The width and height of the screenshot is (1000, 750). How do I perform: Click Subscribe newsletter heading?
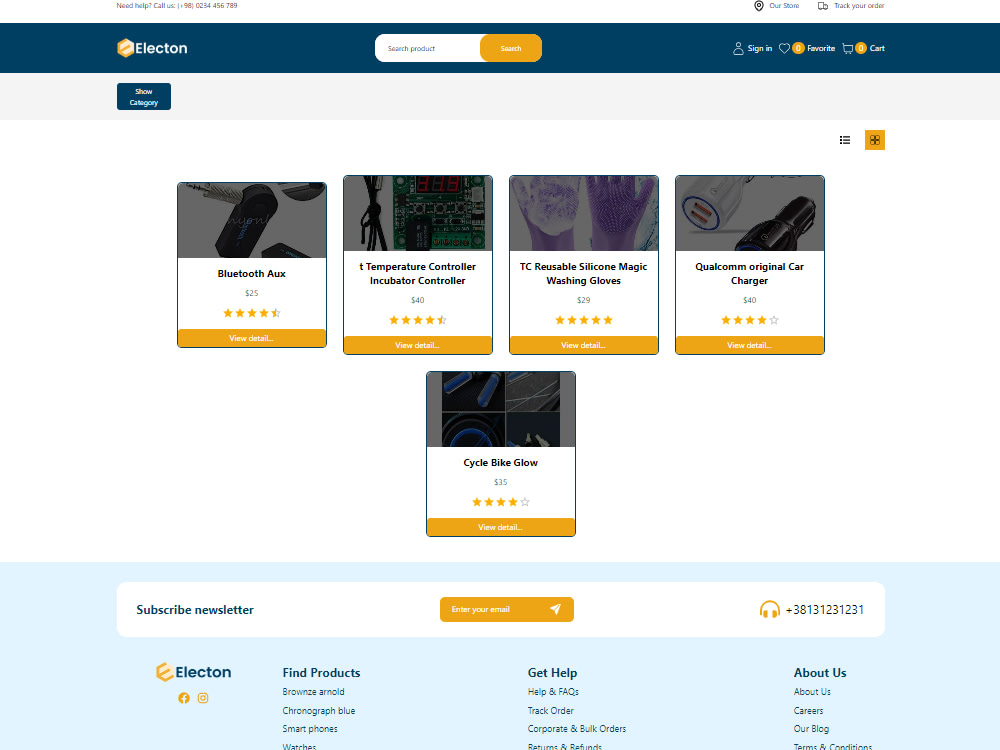tap(195, 610)
